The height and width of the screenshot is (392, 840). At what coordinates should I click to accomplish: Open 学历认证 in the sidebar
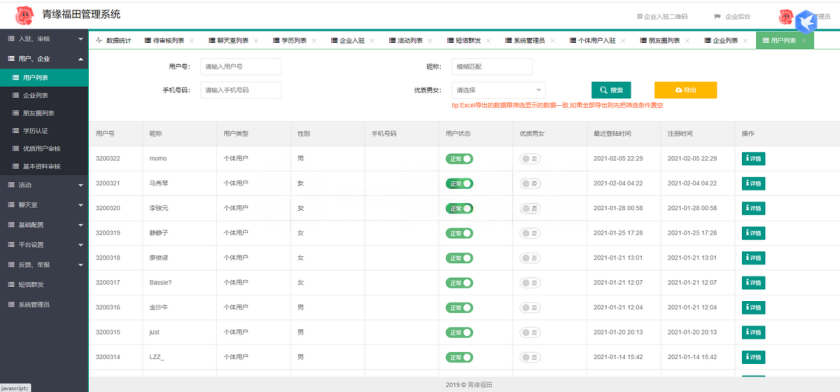tap(44, 131)
